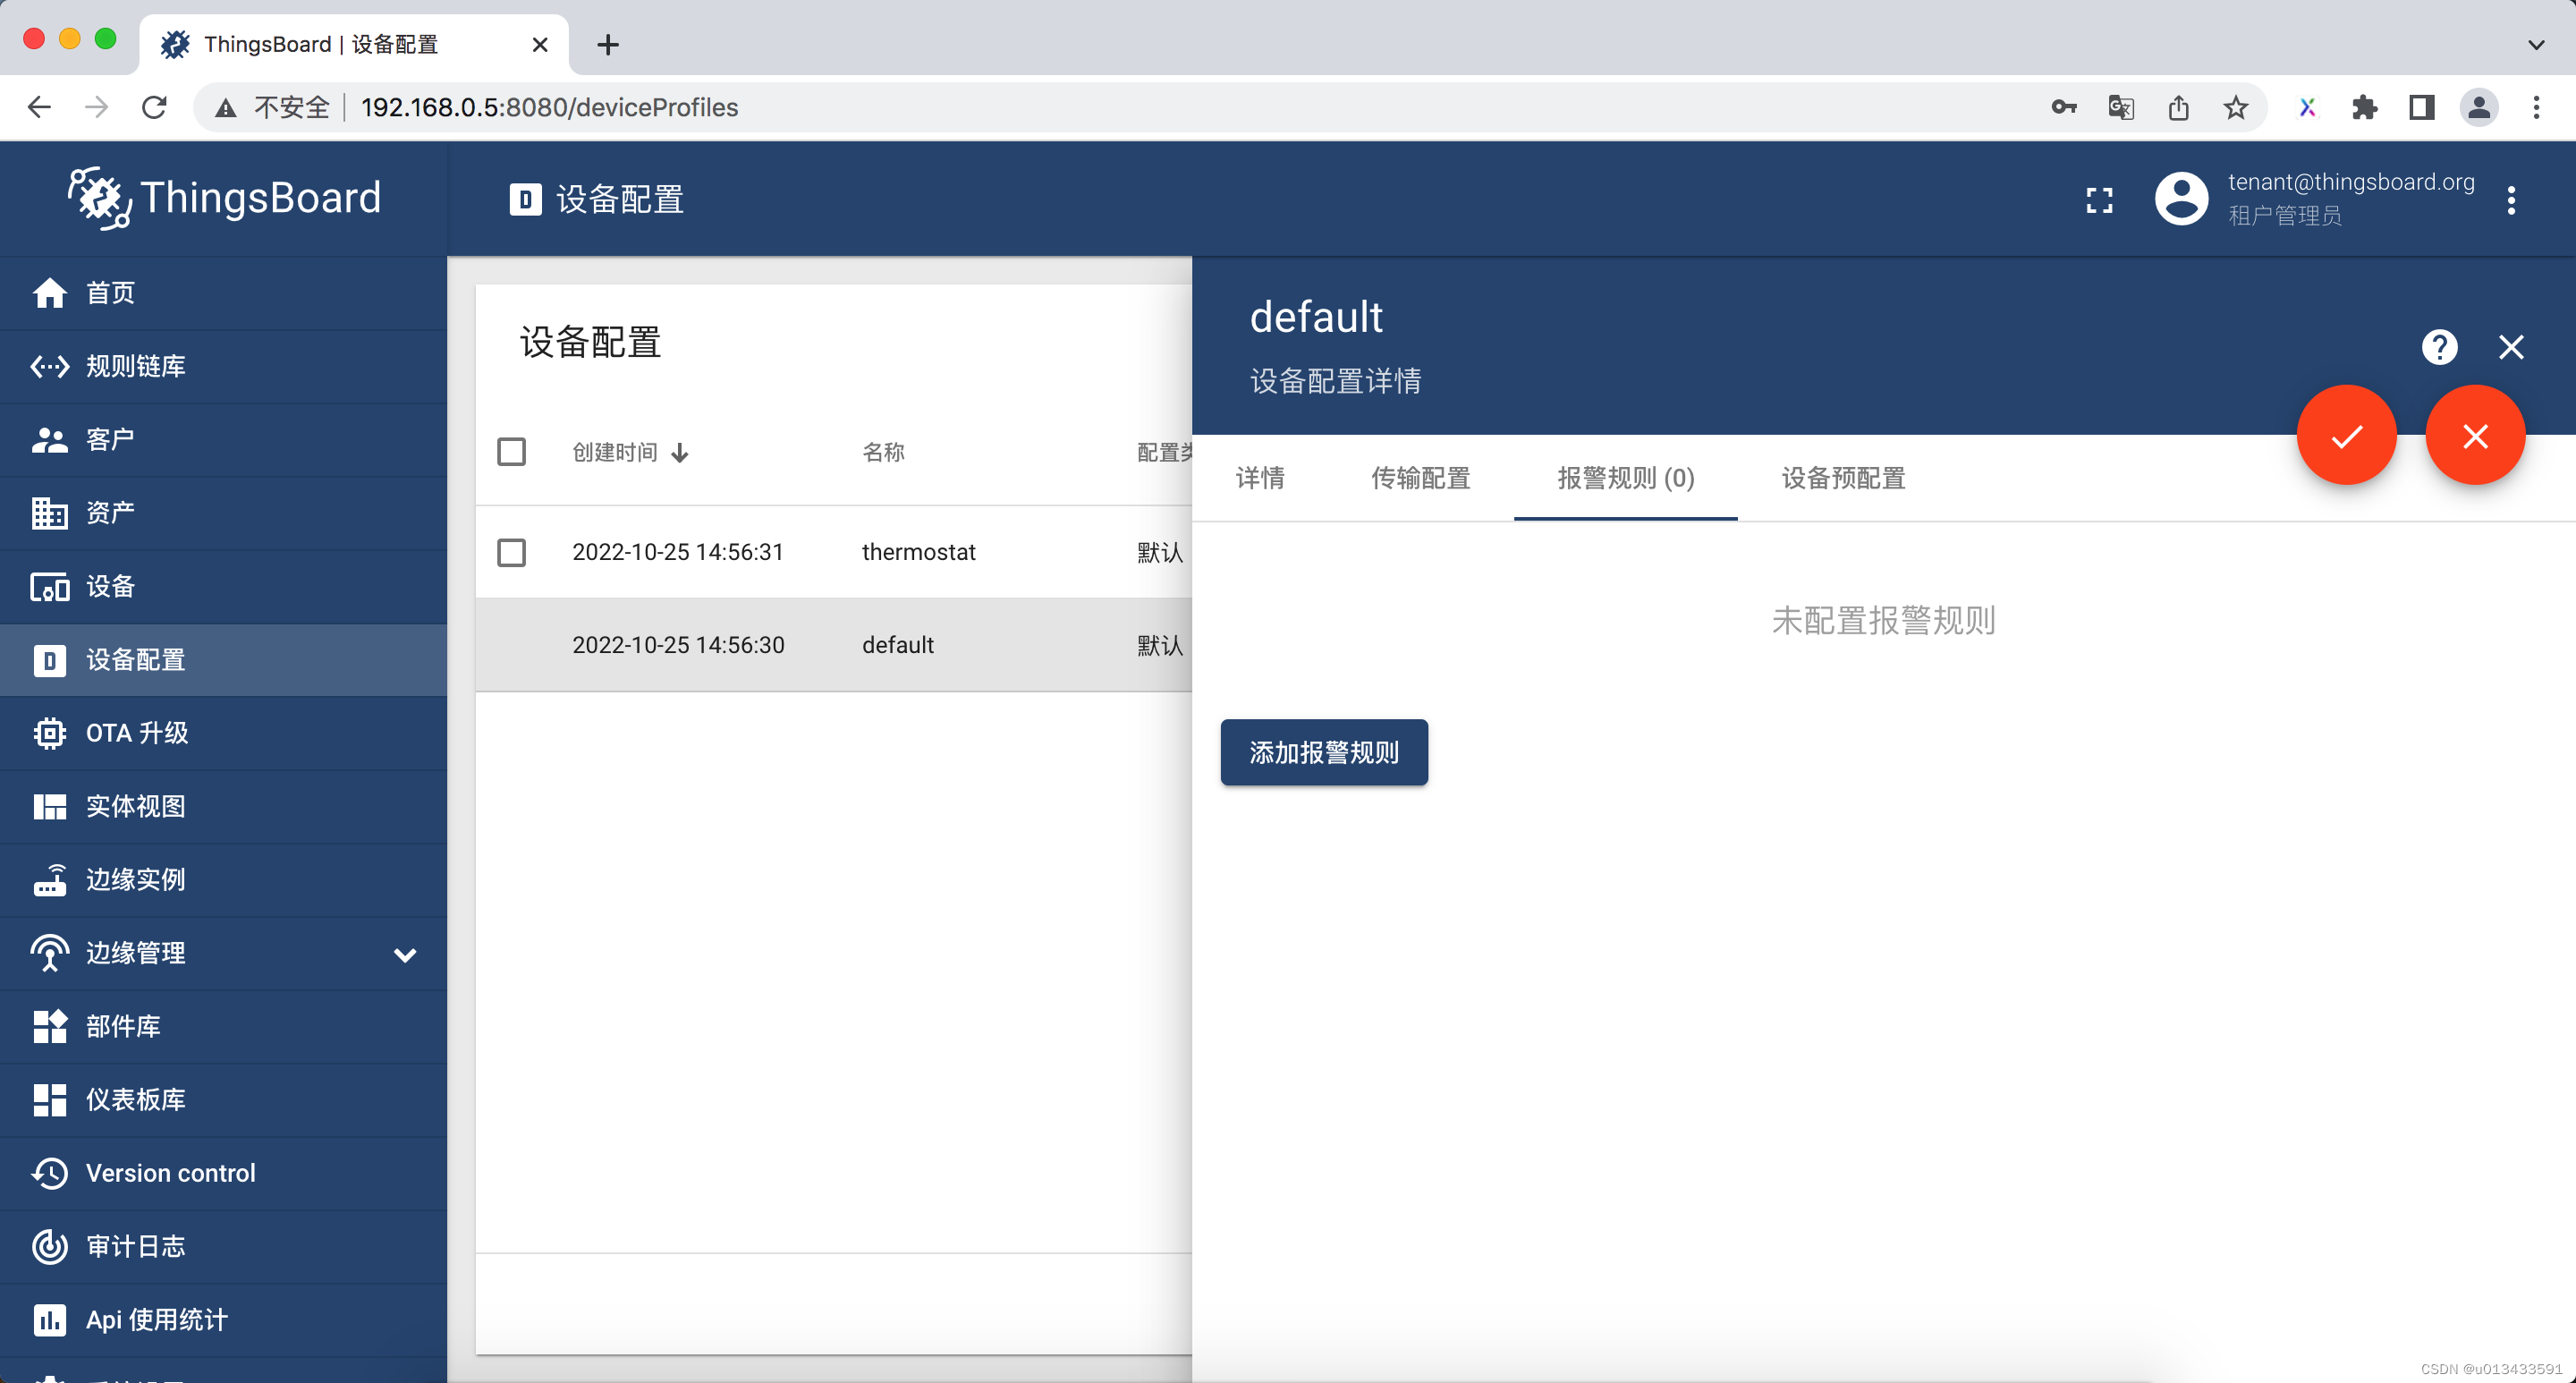Open browser extensions puzzle icon
Image resolution: width=2576 pixels, height=1383 pixels.
(2364, 107)
